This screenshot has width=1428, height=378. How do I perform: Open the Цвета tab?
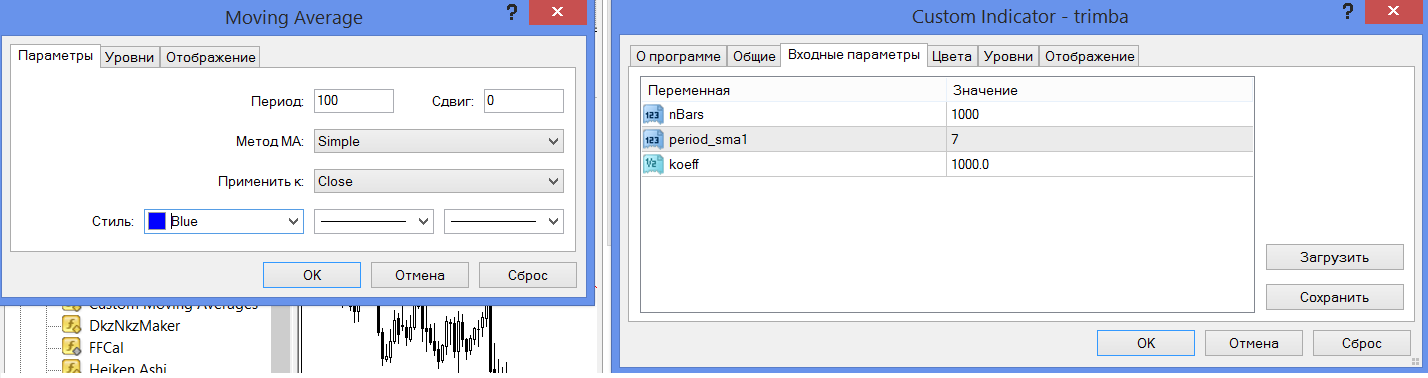click(951, 57)
